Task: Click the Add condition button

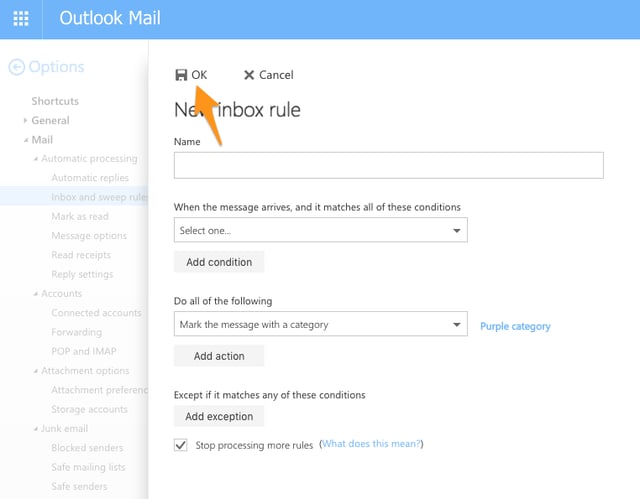Action: pyautogui.click(x=219, y=262)
